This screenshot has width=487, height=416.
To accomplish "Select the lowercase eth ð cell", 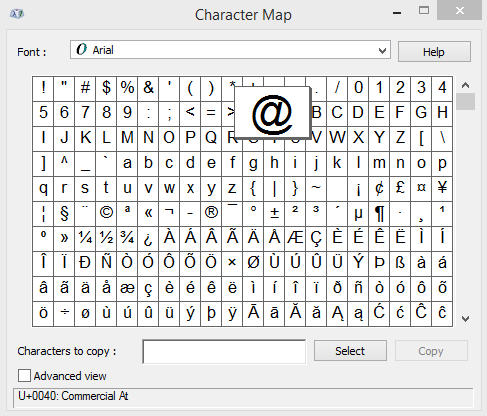I will coord(337,288).
